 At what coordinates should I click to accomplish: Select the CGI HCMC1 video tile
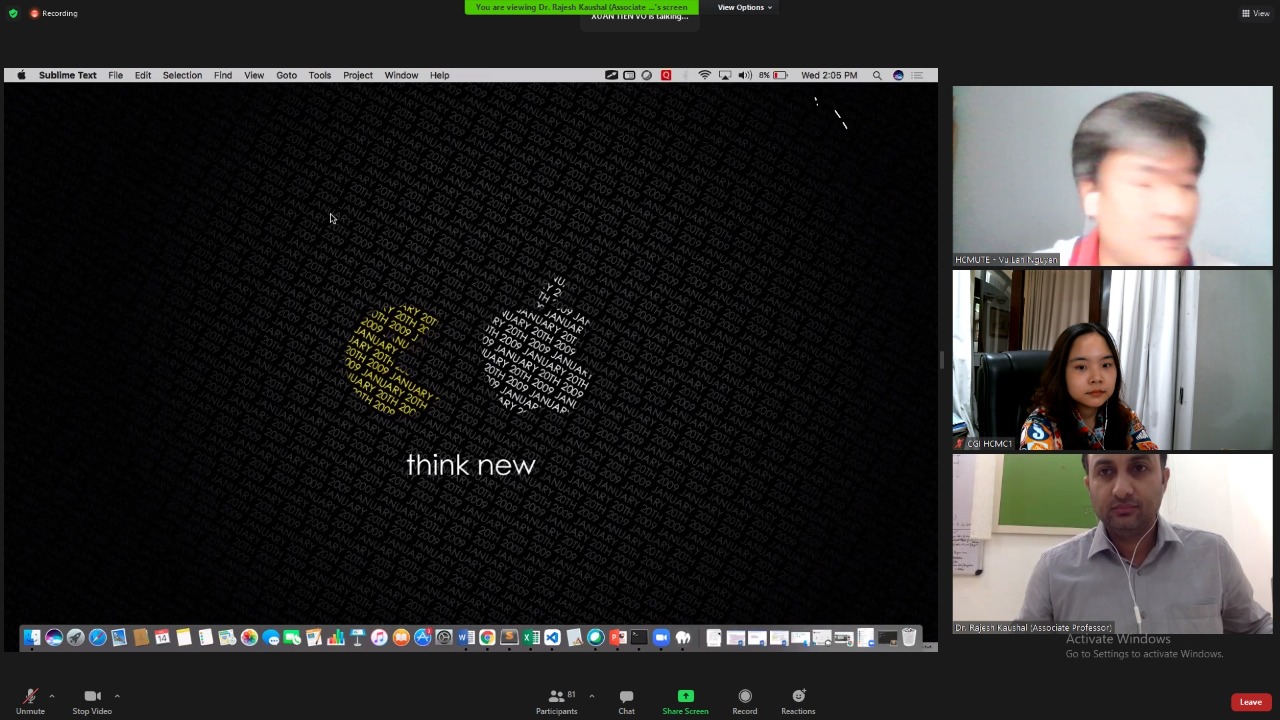(1113, 360)
